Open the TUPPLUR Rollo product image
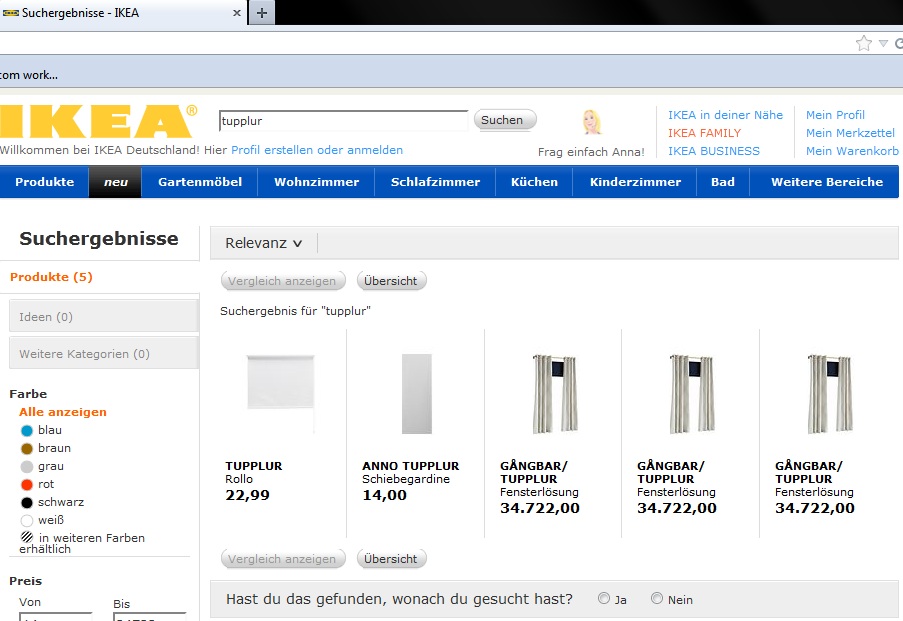 point(280,393)
